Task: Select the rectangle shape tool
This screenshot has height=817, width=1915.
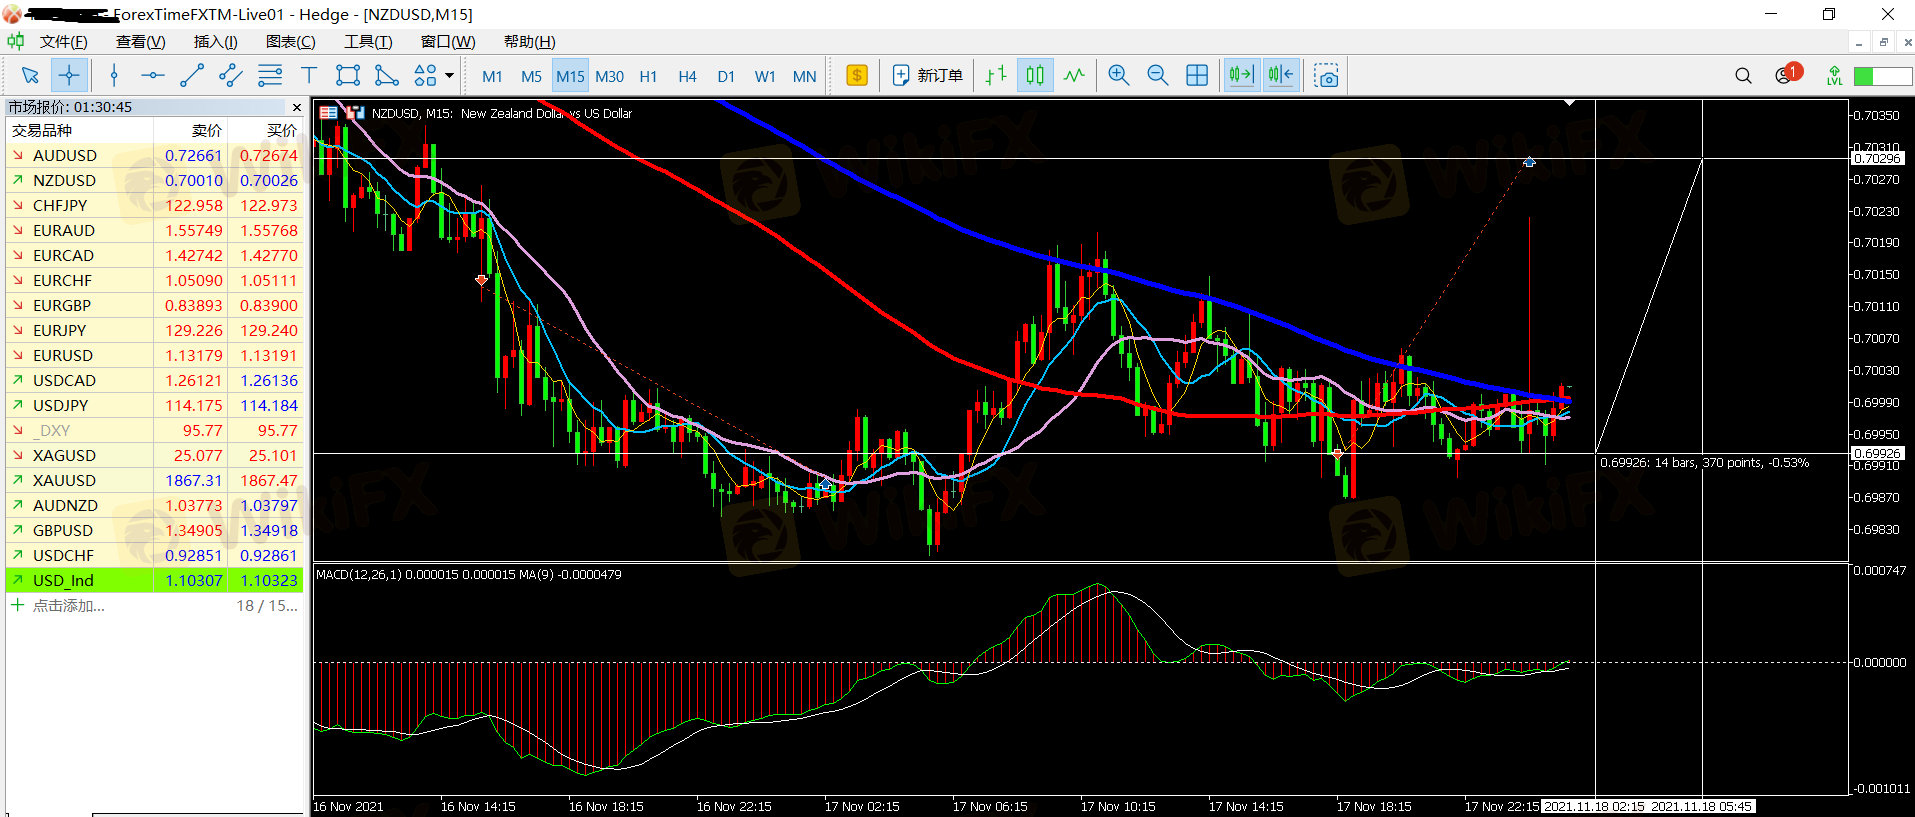Action: pyautogui.click(x=348, y=76)
